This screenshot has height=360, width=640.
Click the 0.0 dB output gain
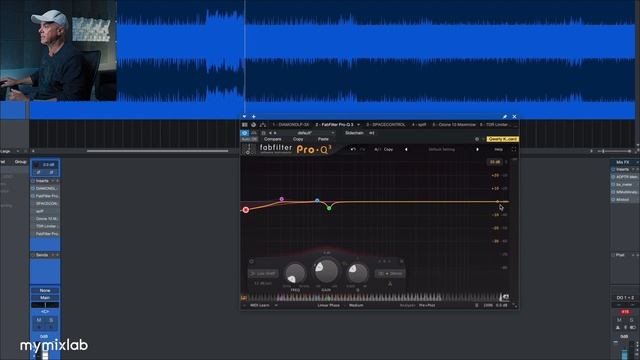(502, 305)
